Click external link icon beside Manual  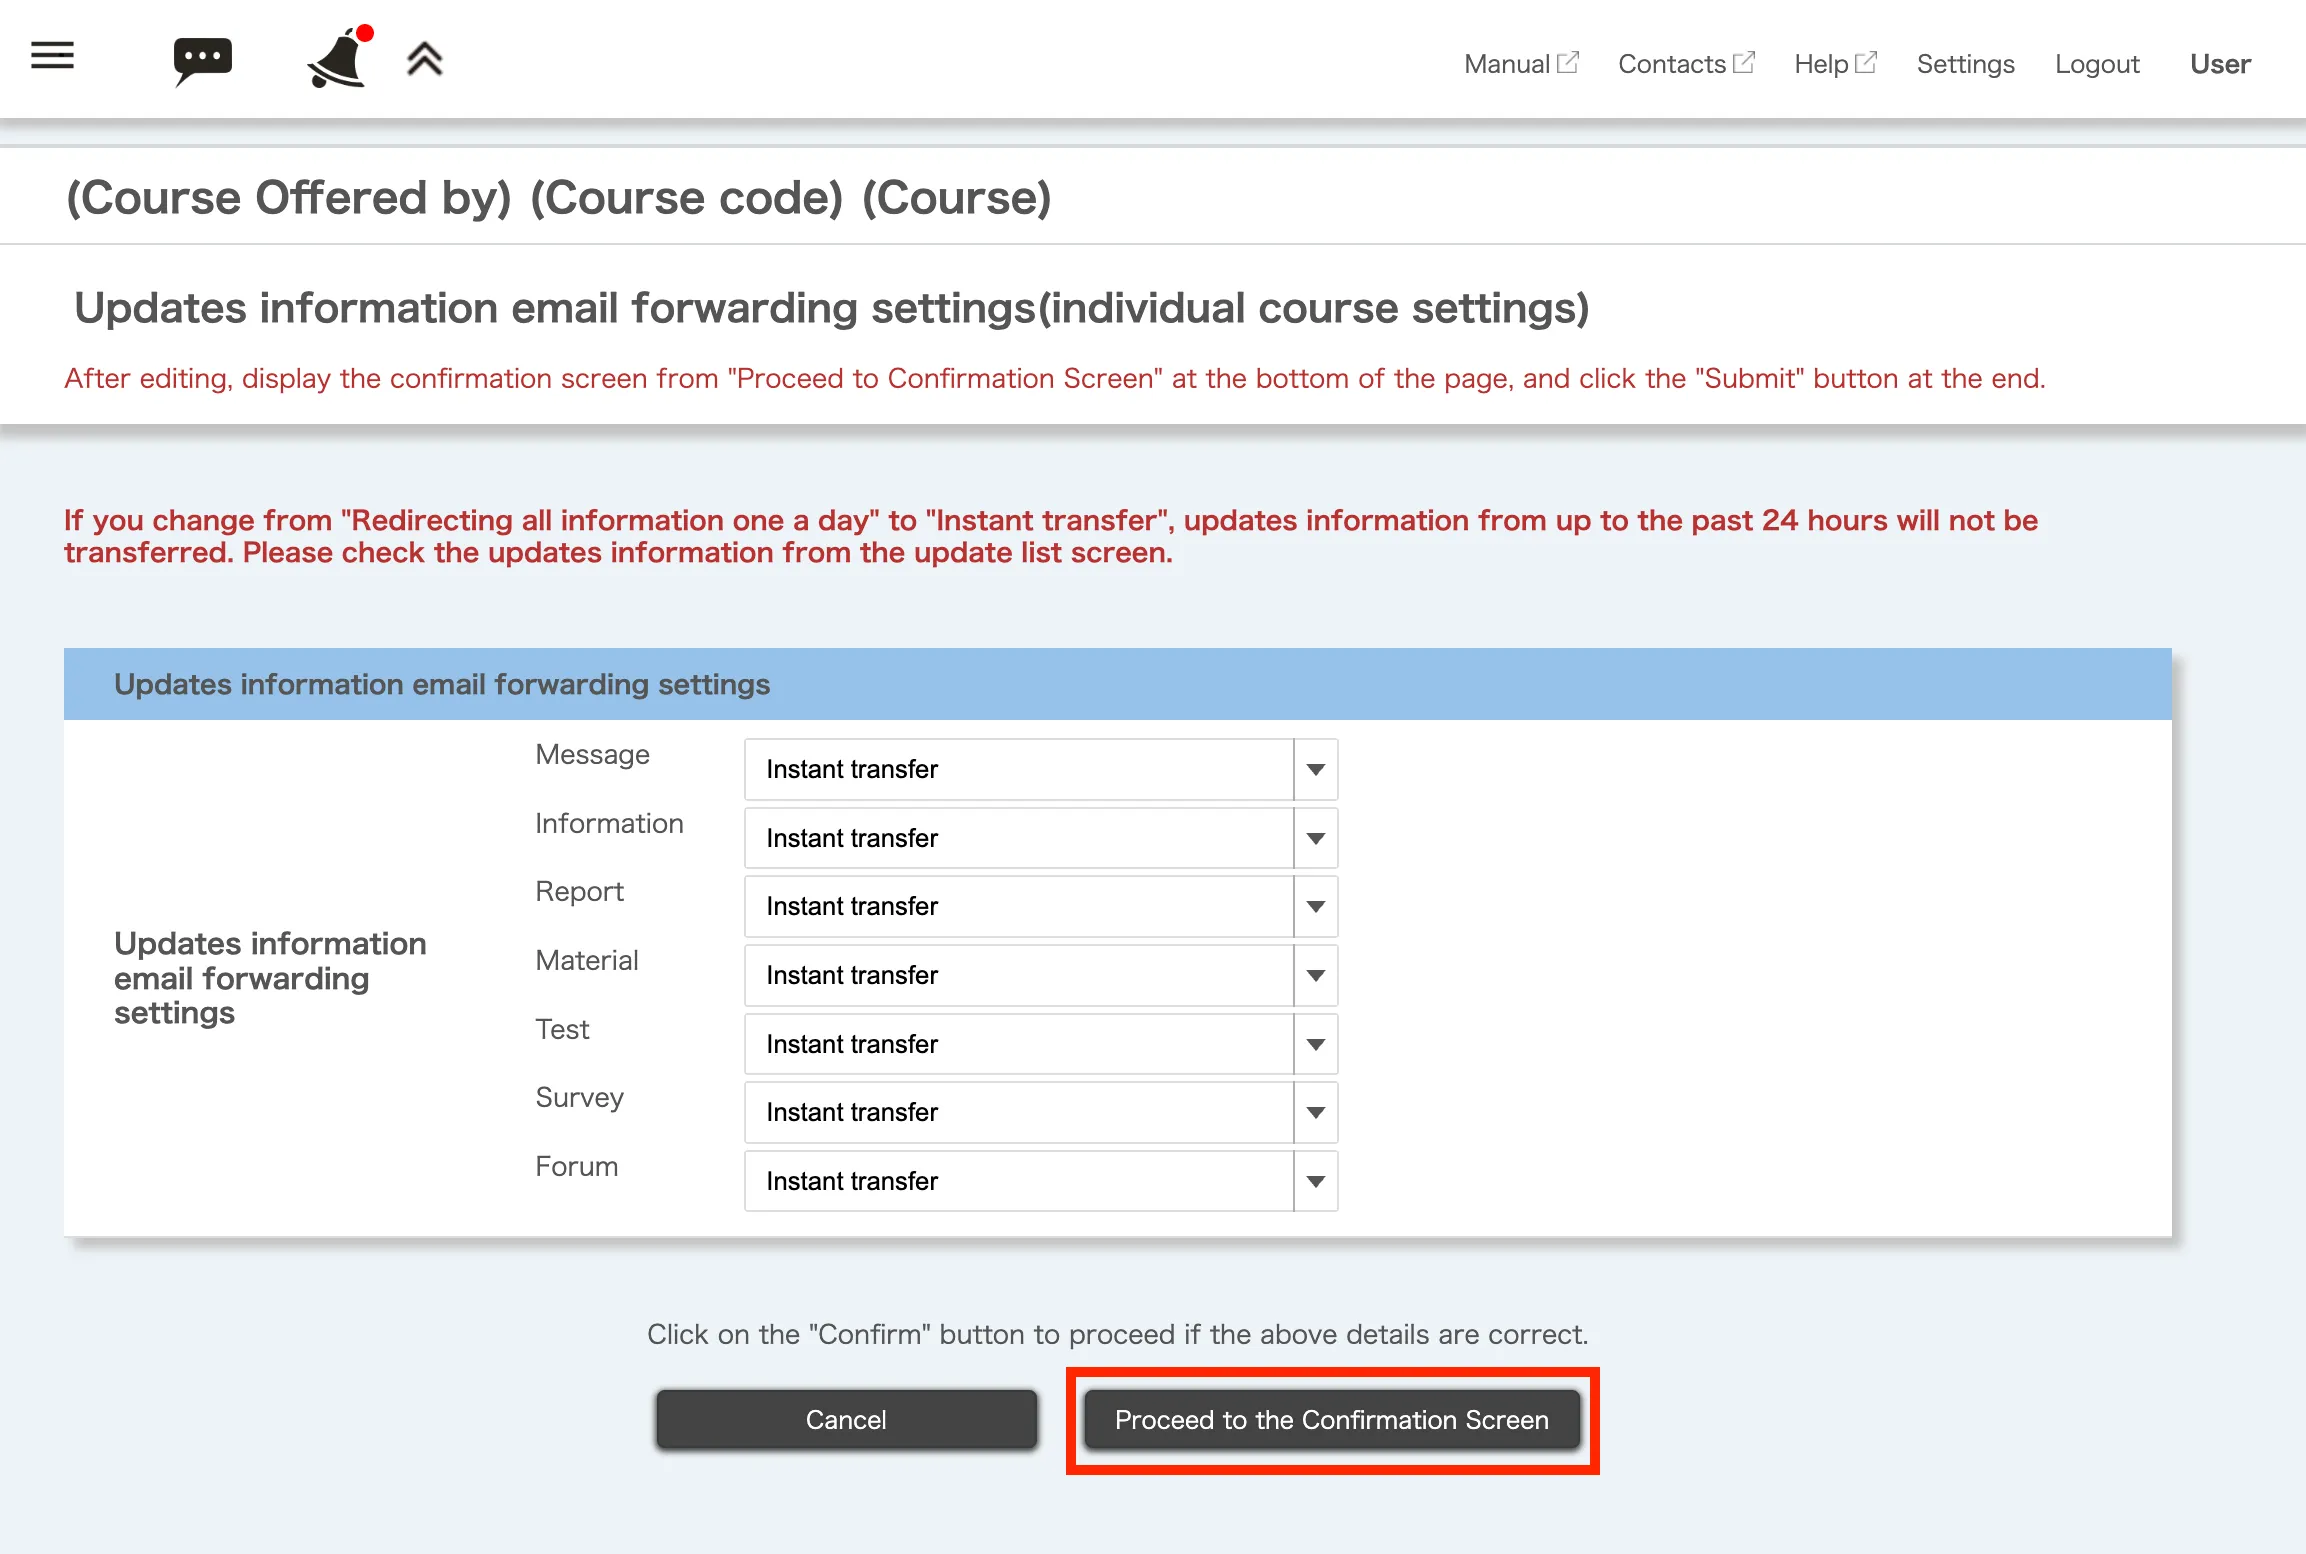(1569, 62)
